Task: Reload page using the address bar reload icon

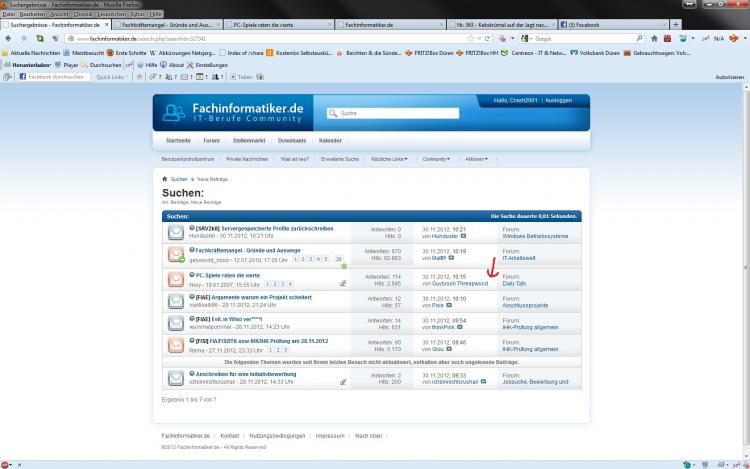Action: tap(487, 38)
